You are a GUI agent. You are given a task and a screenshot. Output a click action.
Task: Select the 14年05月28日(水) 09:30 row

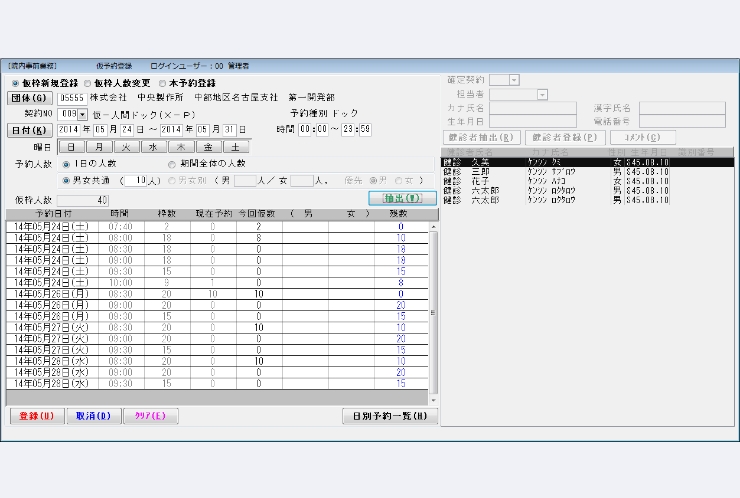[x=217, y=384]
